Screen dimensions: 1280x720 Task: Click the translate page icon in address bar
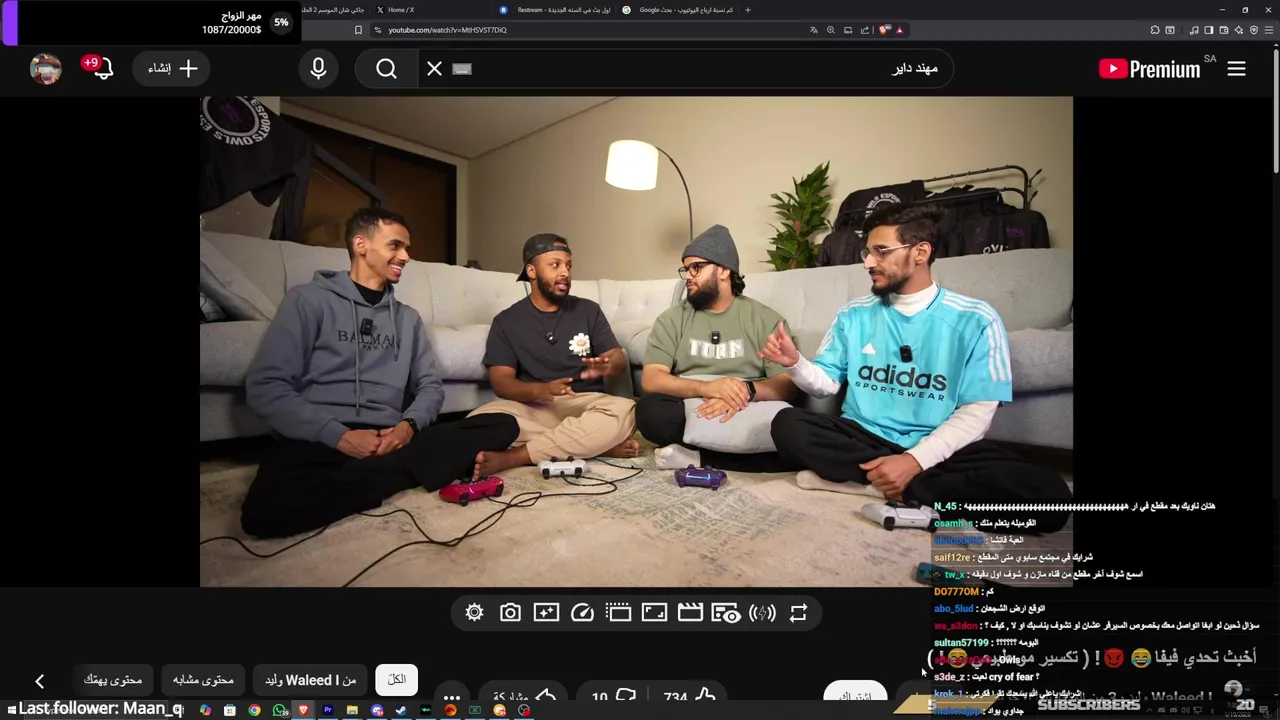(813, 30)
